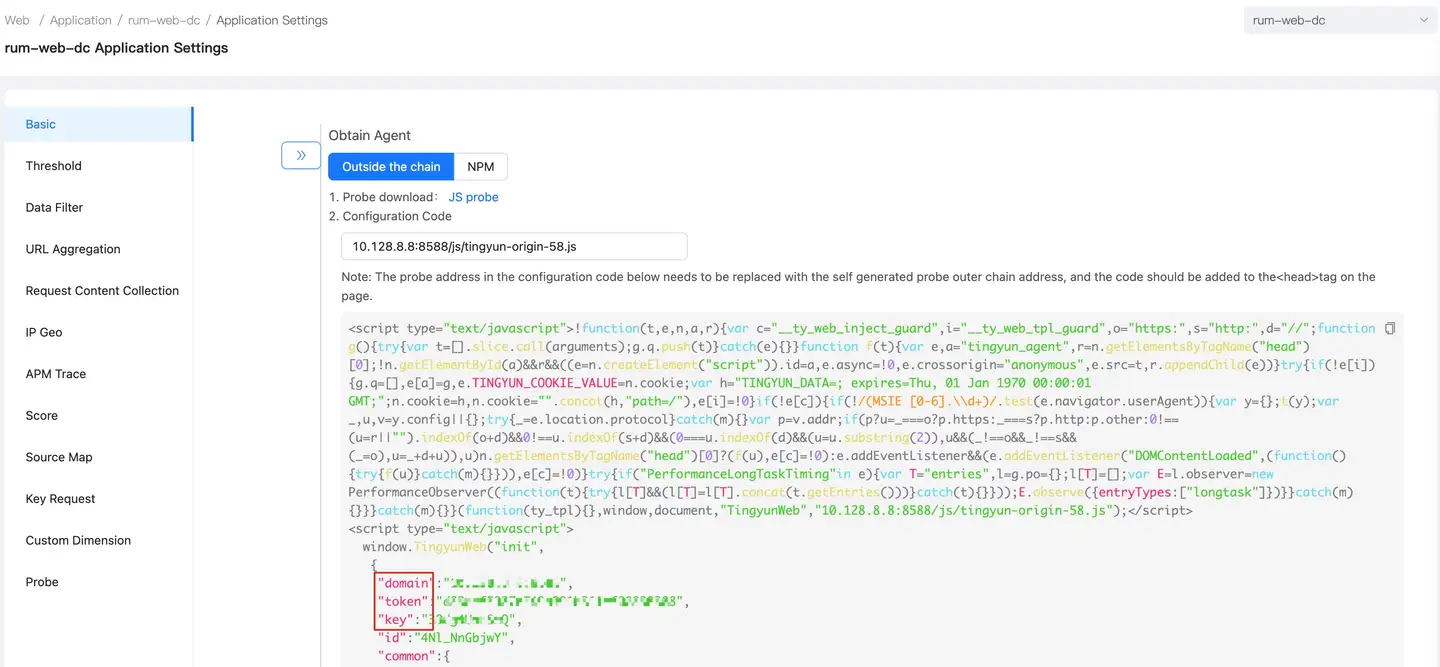Open Source Map settings
The width and height of the screenshot is (1440, 667).
point(59,457)
